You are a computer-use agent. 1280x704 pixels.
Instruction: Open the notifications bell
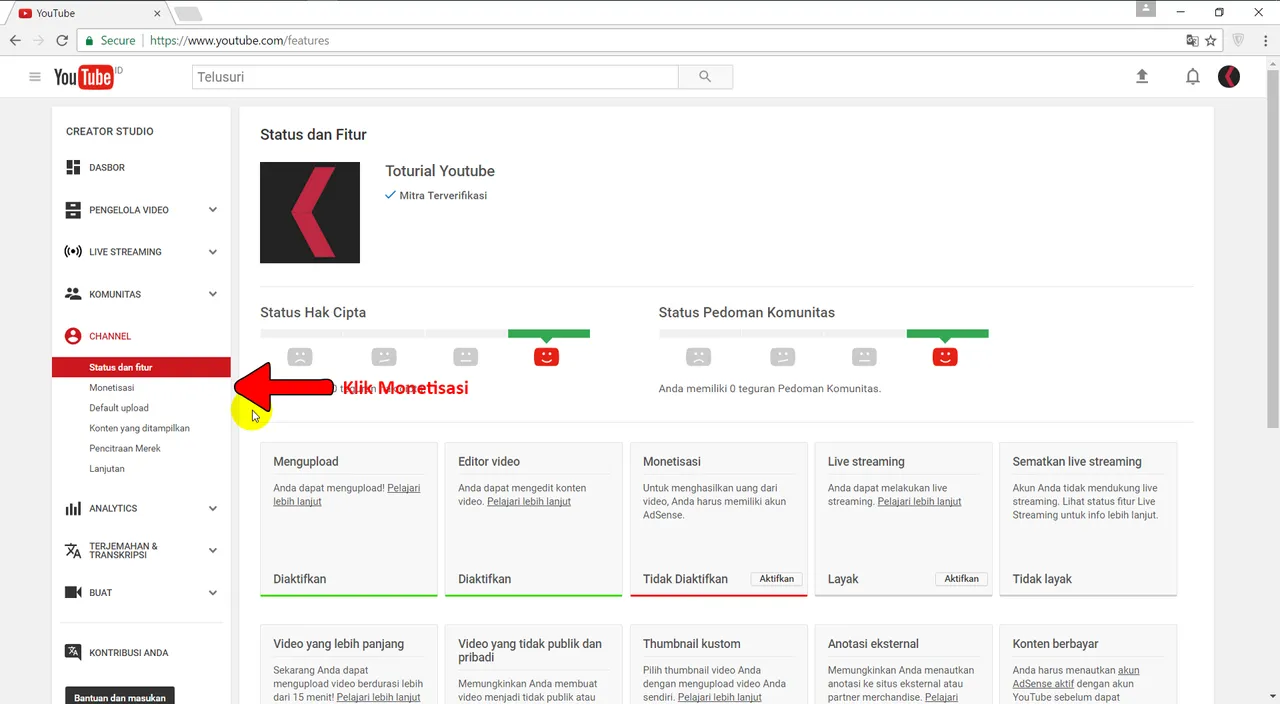point(1193,77)
